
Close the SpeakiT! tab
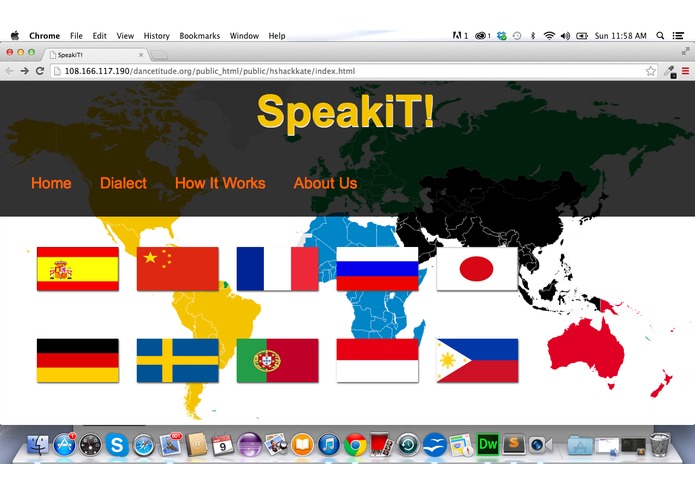141,55
